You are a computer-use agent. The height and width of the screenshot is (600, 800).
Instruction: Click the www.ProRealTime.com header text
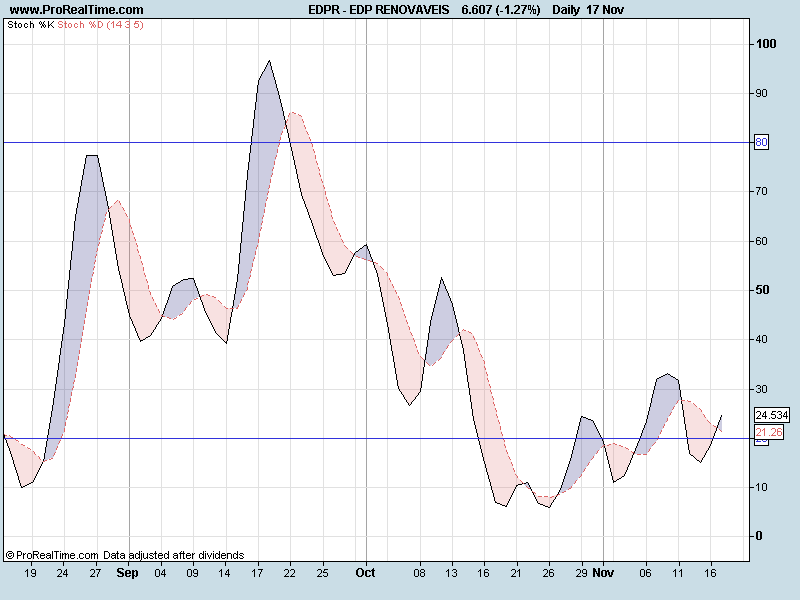click(x=77, y=10)
